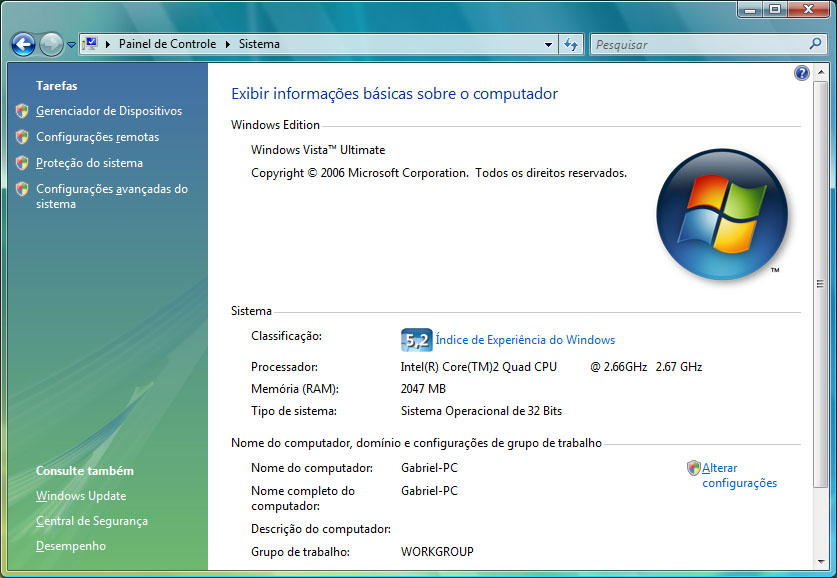This screenshot has height=578, width=837.
Task: Click the back navigation arrow
Action: [22, 44]
